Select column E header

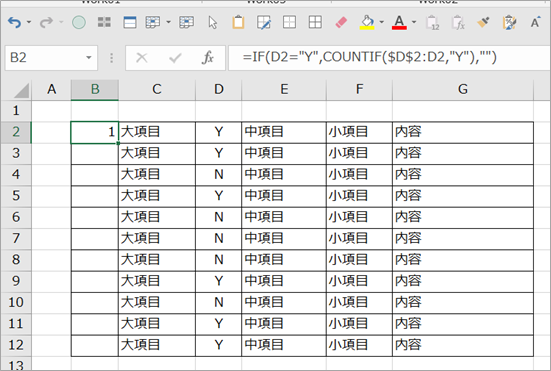(x=284, y=90)
